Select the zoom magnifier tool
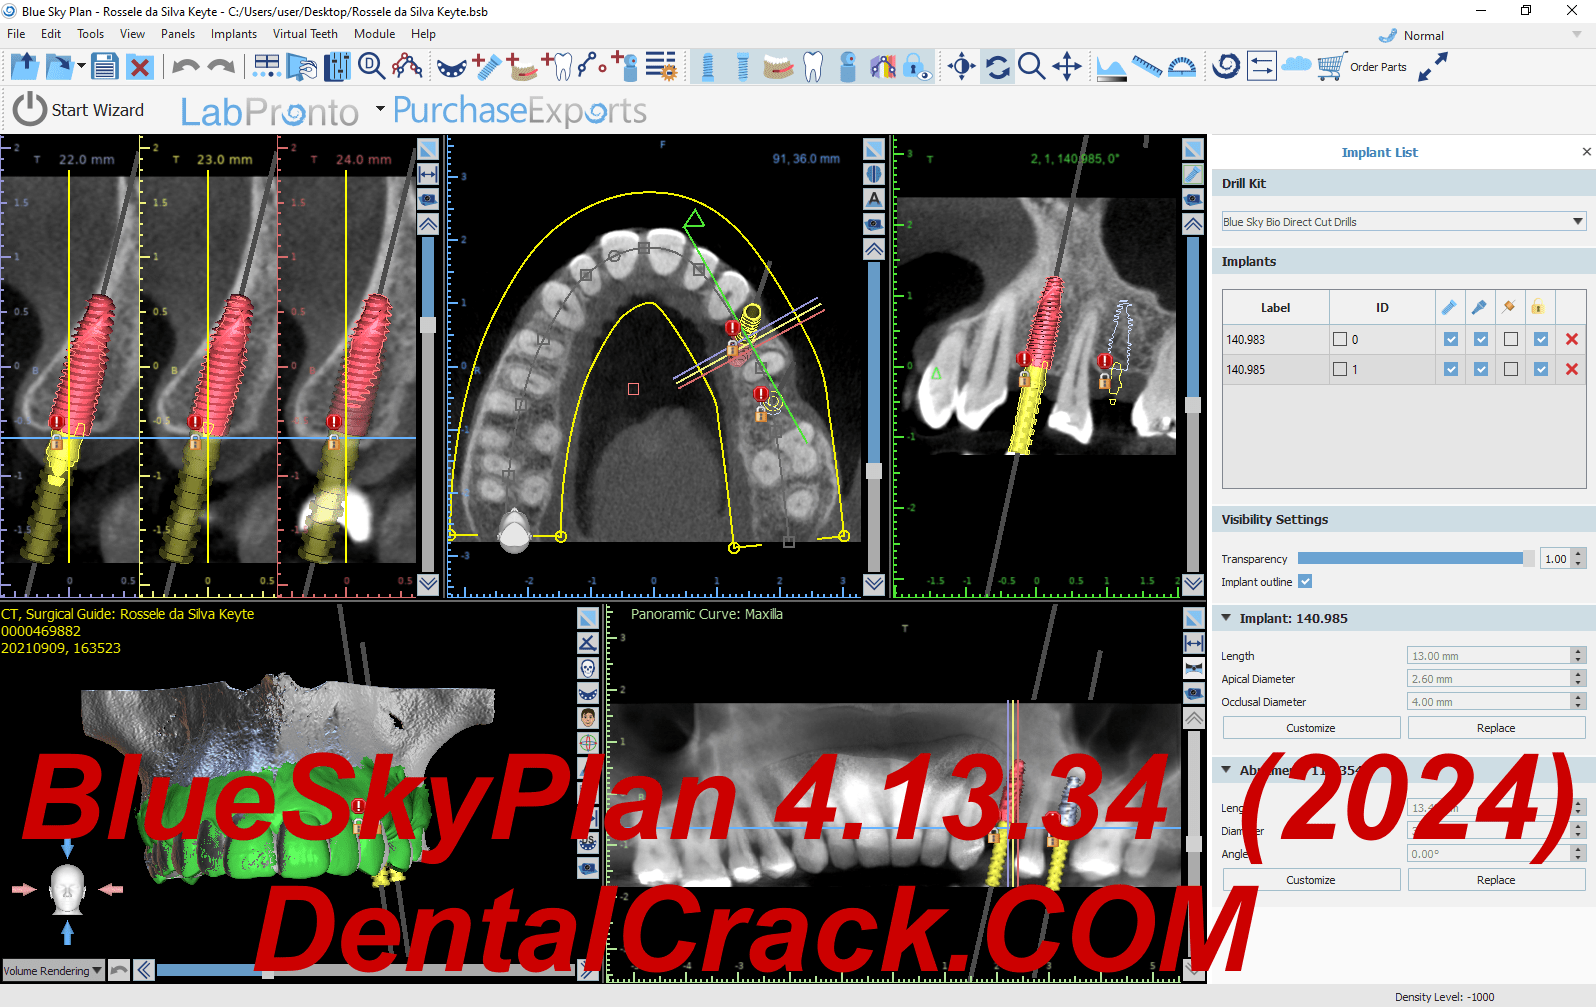 pos(1031,67)
